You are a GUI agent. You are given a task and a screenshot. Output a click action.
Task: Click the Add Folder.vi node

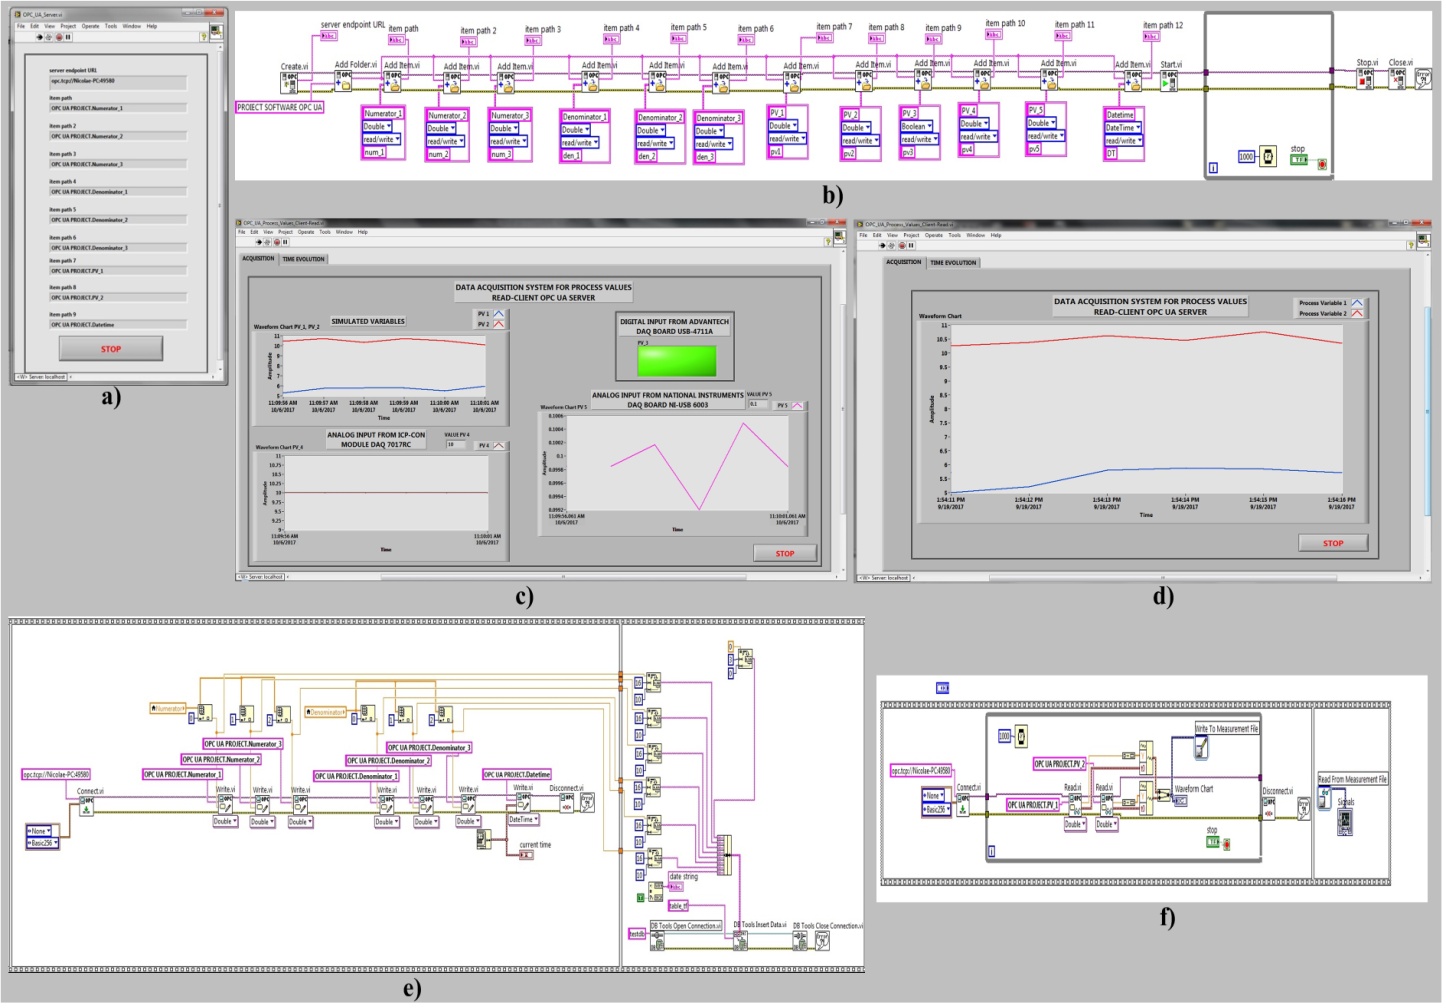point(345,80)
